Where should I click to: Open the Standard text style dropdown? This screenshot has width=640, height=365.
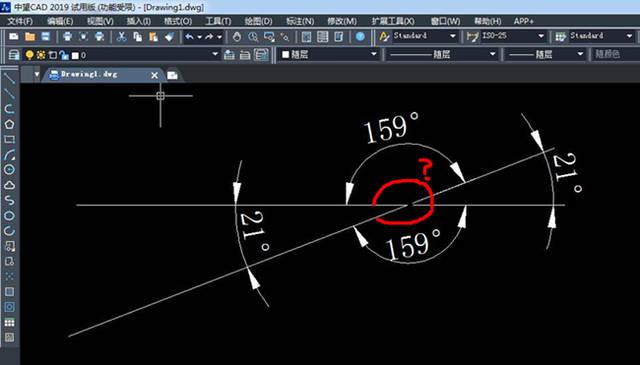pos(453,36)
